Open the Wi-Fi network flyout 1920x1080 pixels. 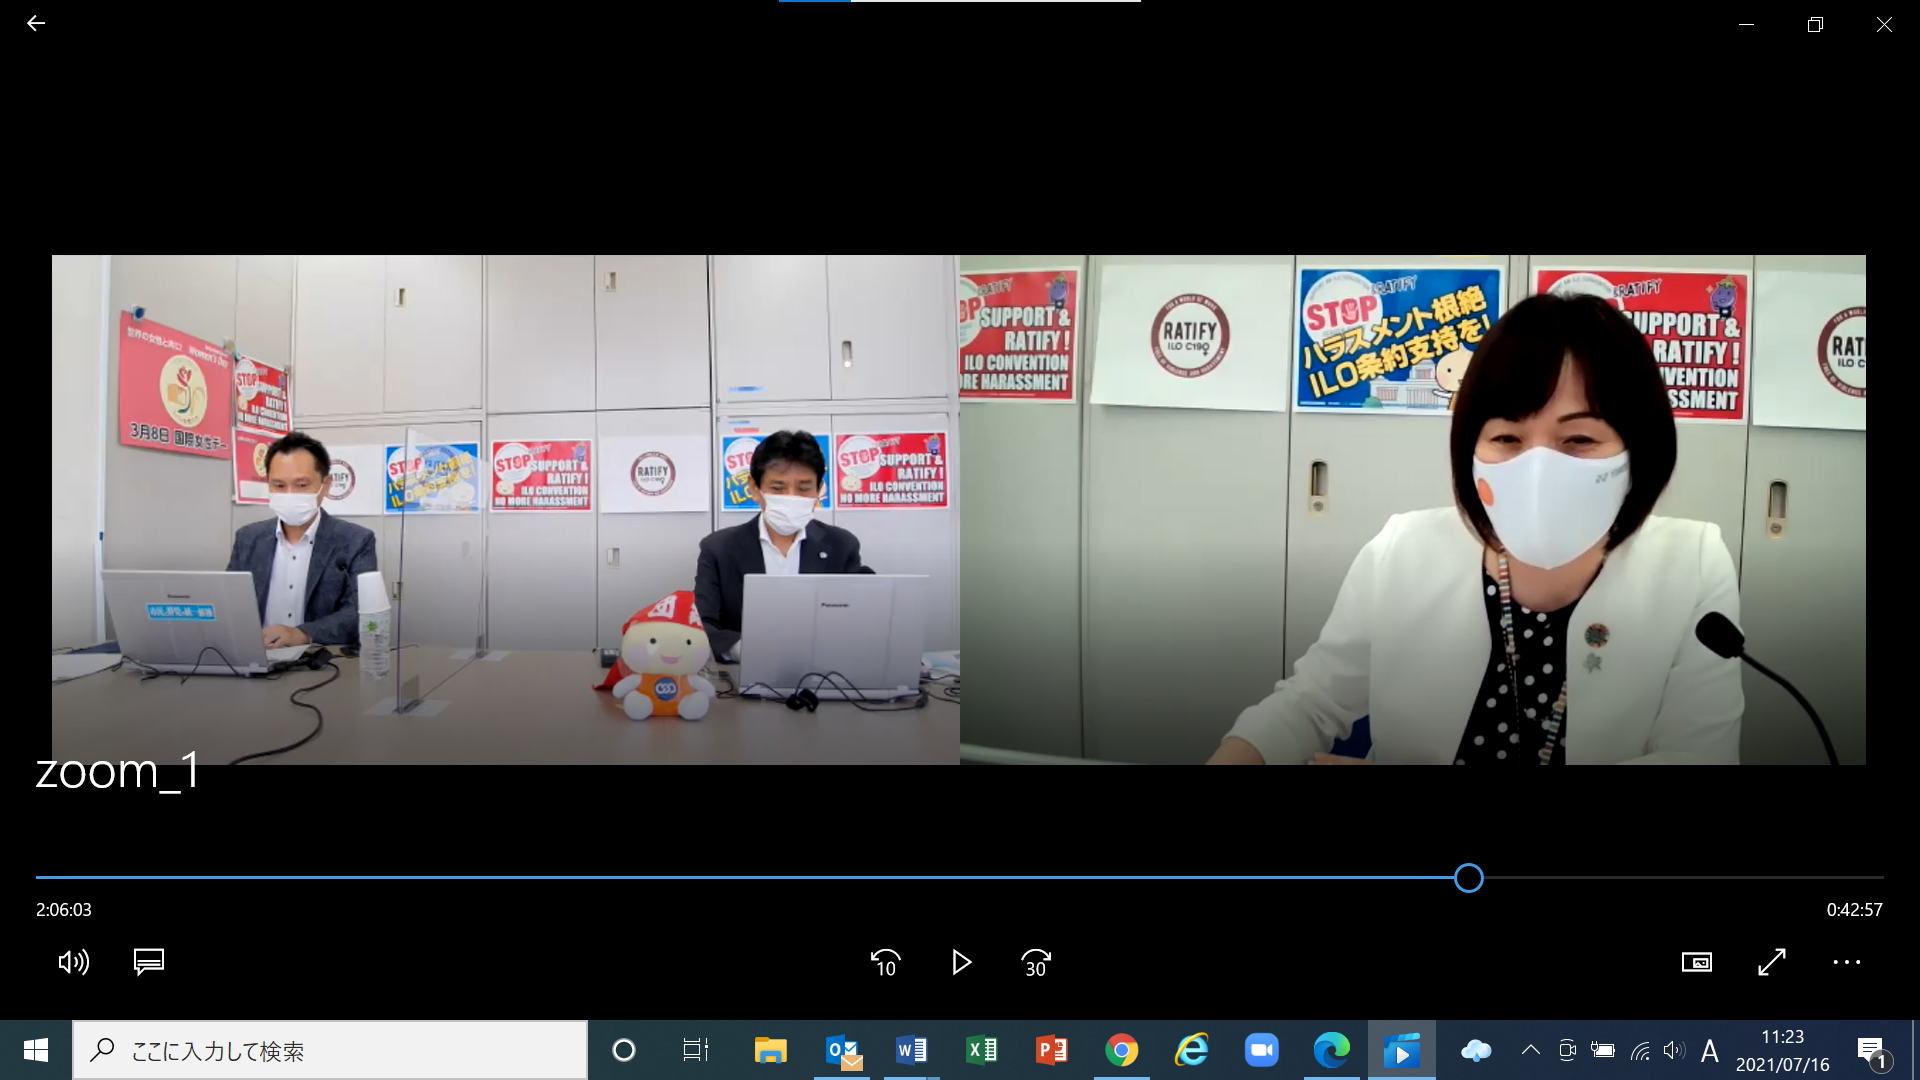point(1640,1050)
